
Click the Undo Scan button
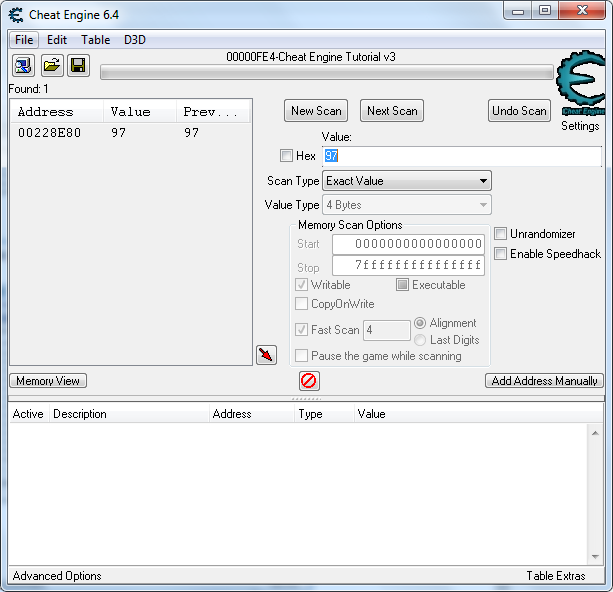coord(519,111)
